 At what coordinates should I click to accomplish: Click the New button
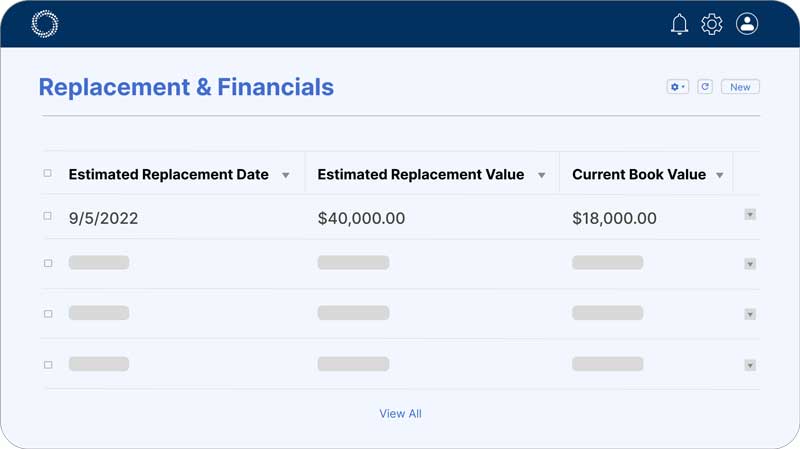click(x=740, y=87)
